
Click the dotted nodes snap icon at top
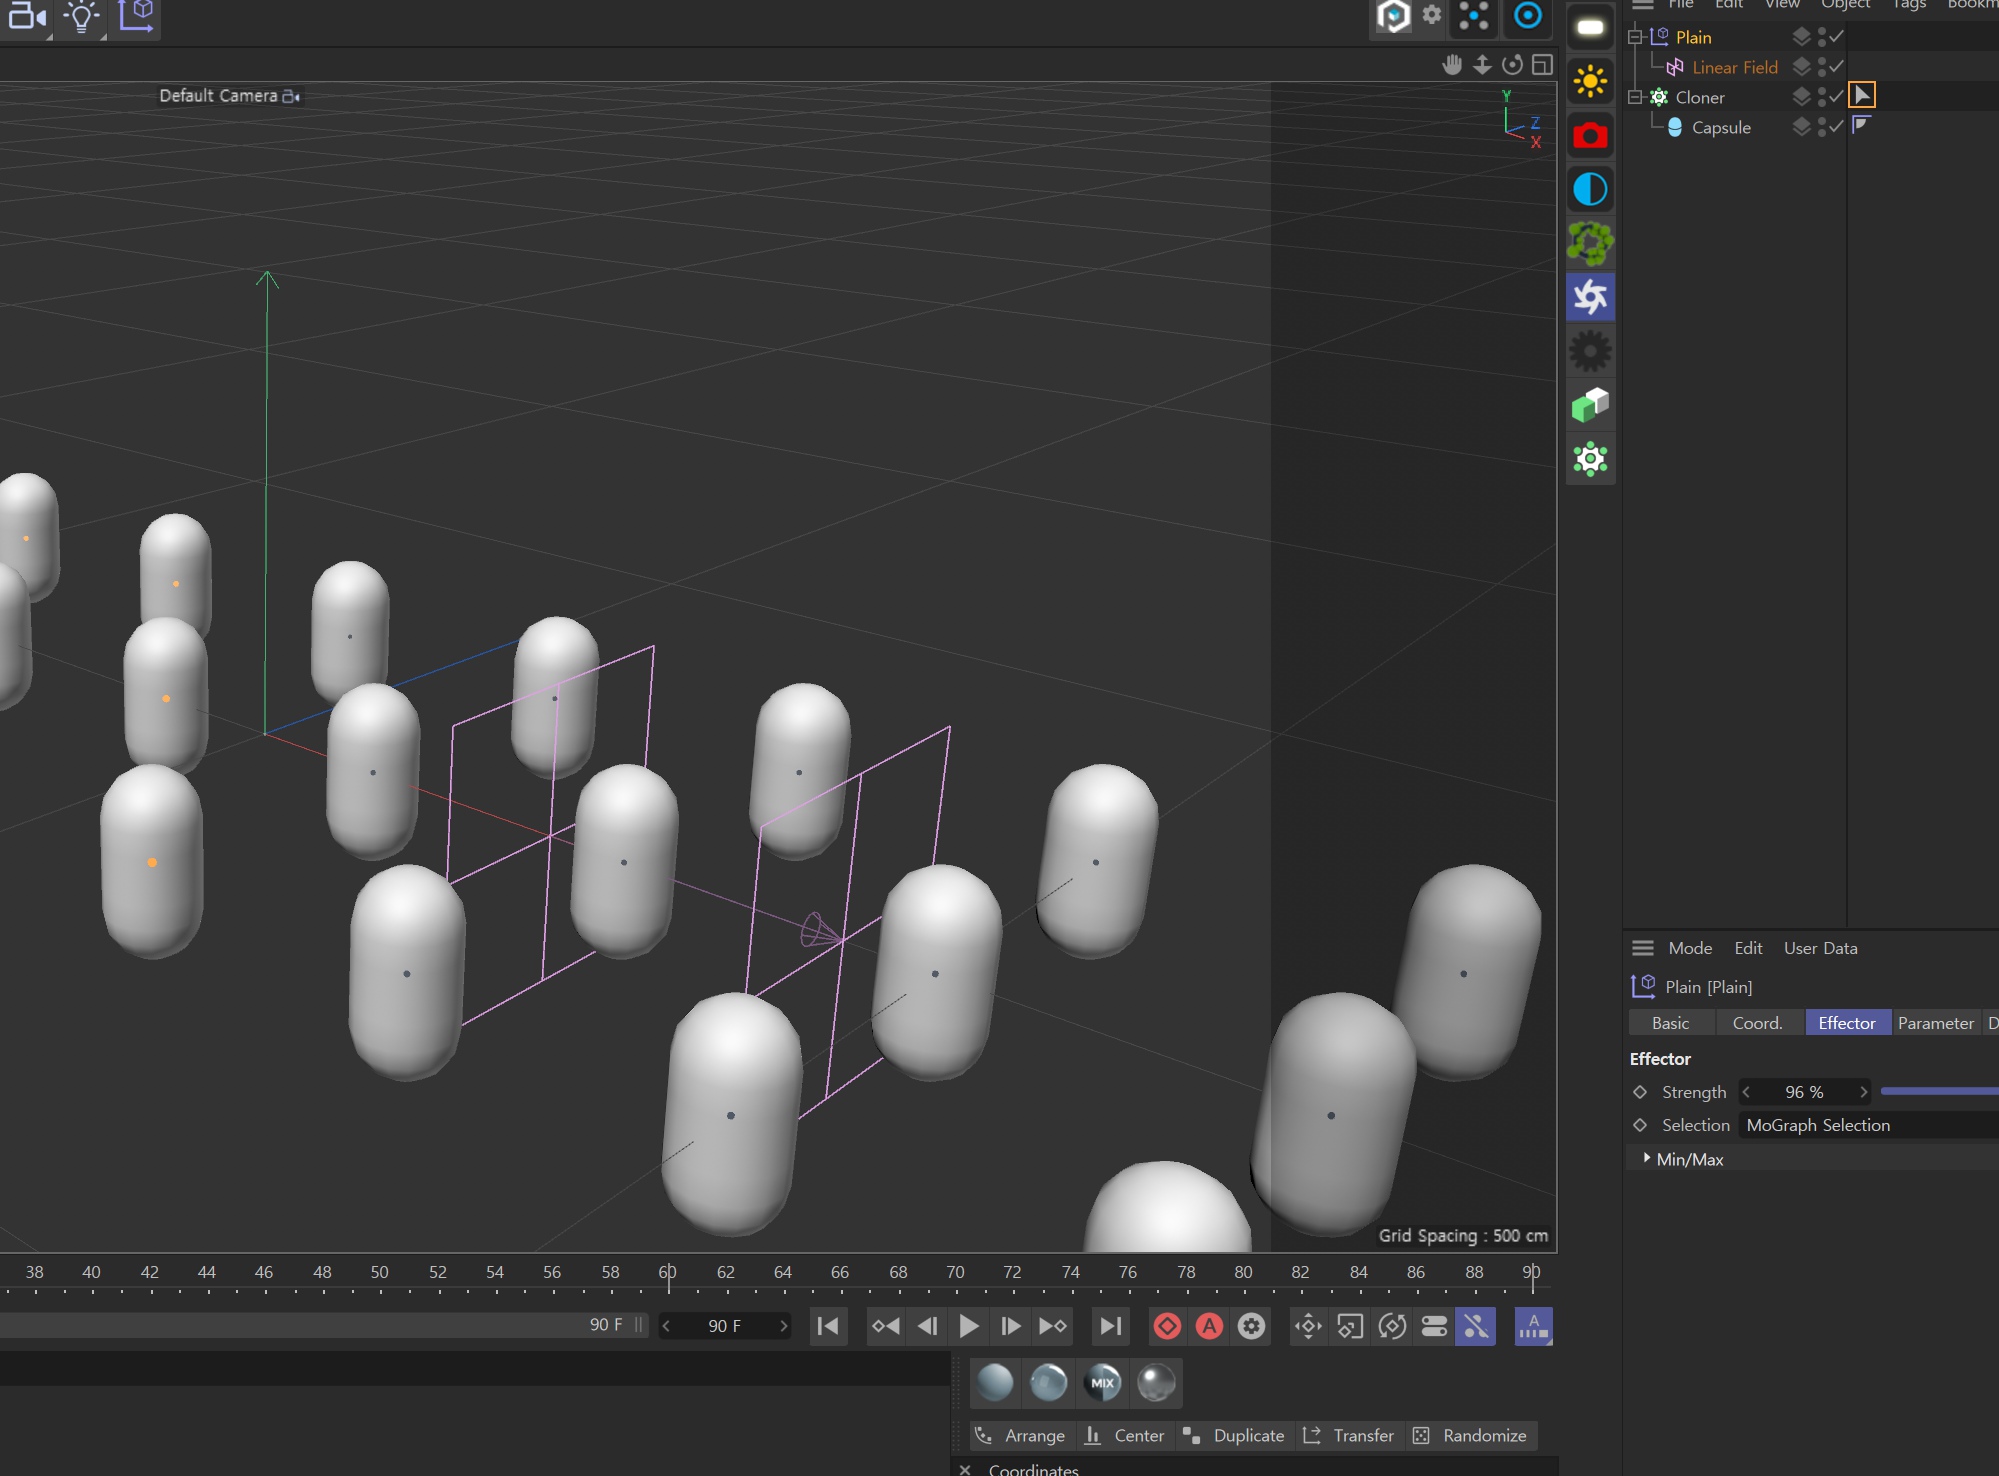(1474, 16)
